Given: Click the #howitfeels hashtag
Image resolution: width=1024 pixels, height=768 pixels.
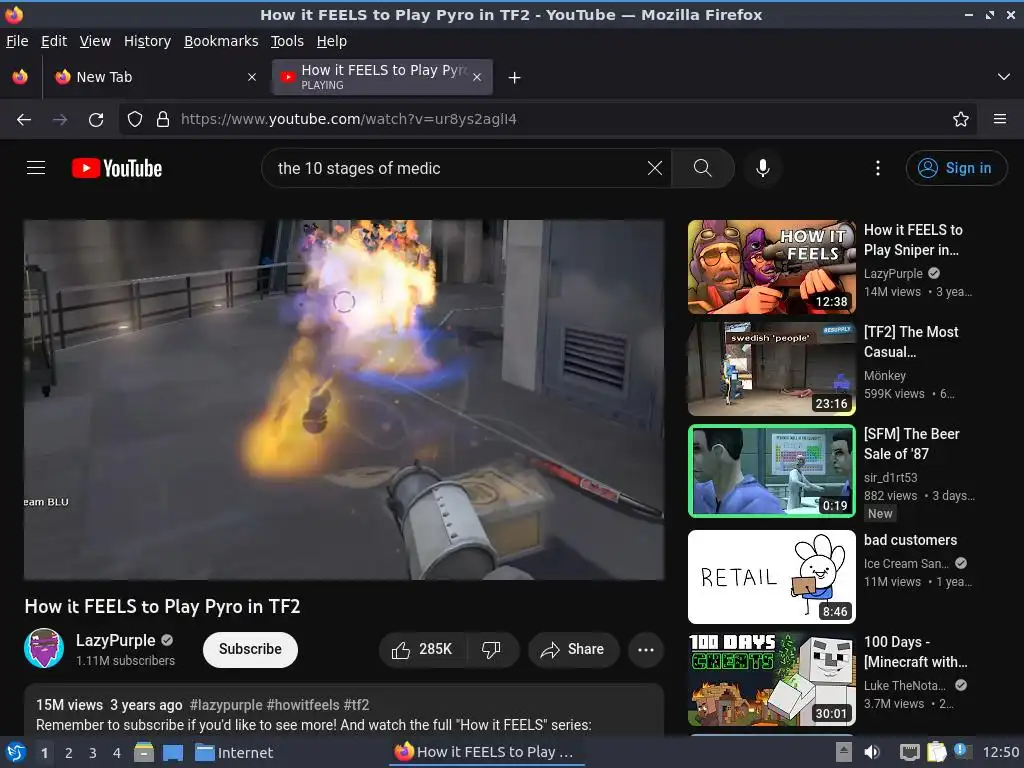Looking at the screenshot, I should [x=303, y=705].
